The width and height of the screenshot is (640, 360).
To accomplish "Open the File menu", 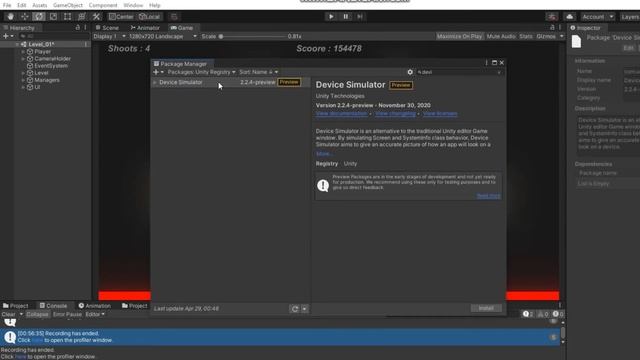I will 7,5.
